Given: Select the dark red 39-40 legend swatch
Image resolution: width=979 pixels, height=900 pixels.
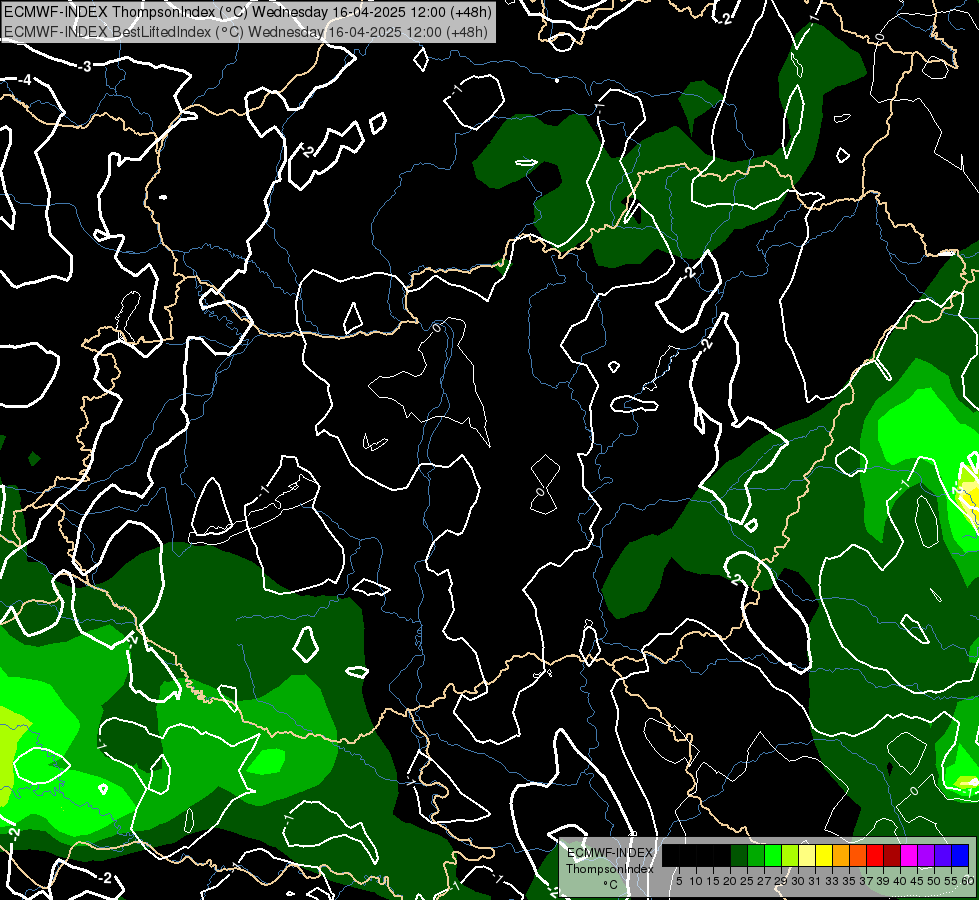Looking at the screenshot, I should (892, 855).
